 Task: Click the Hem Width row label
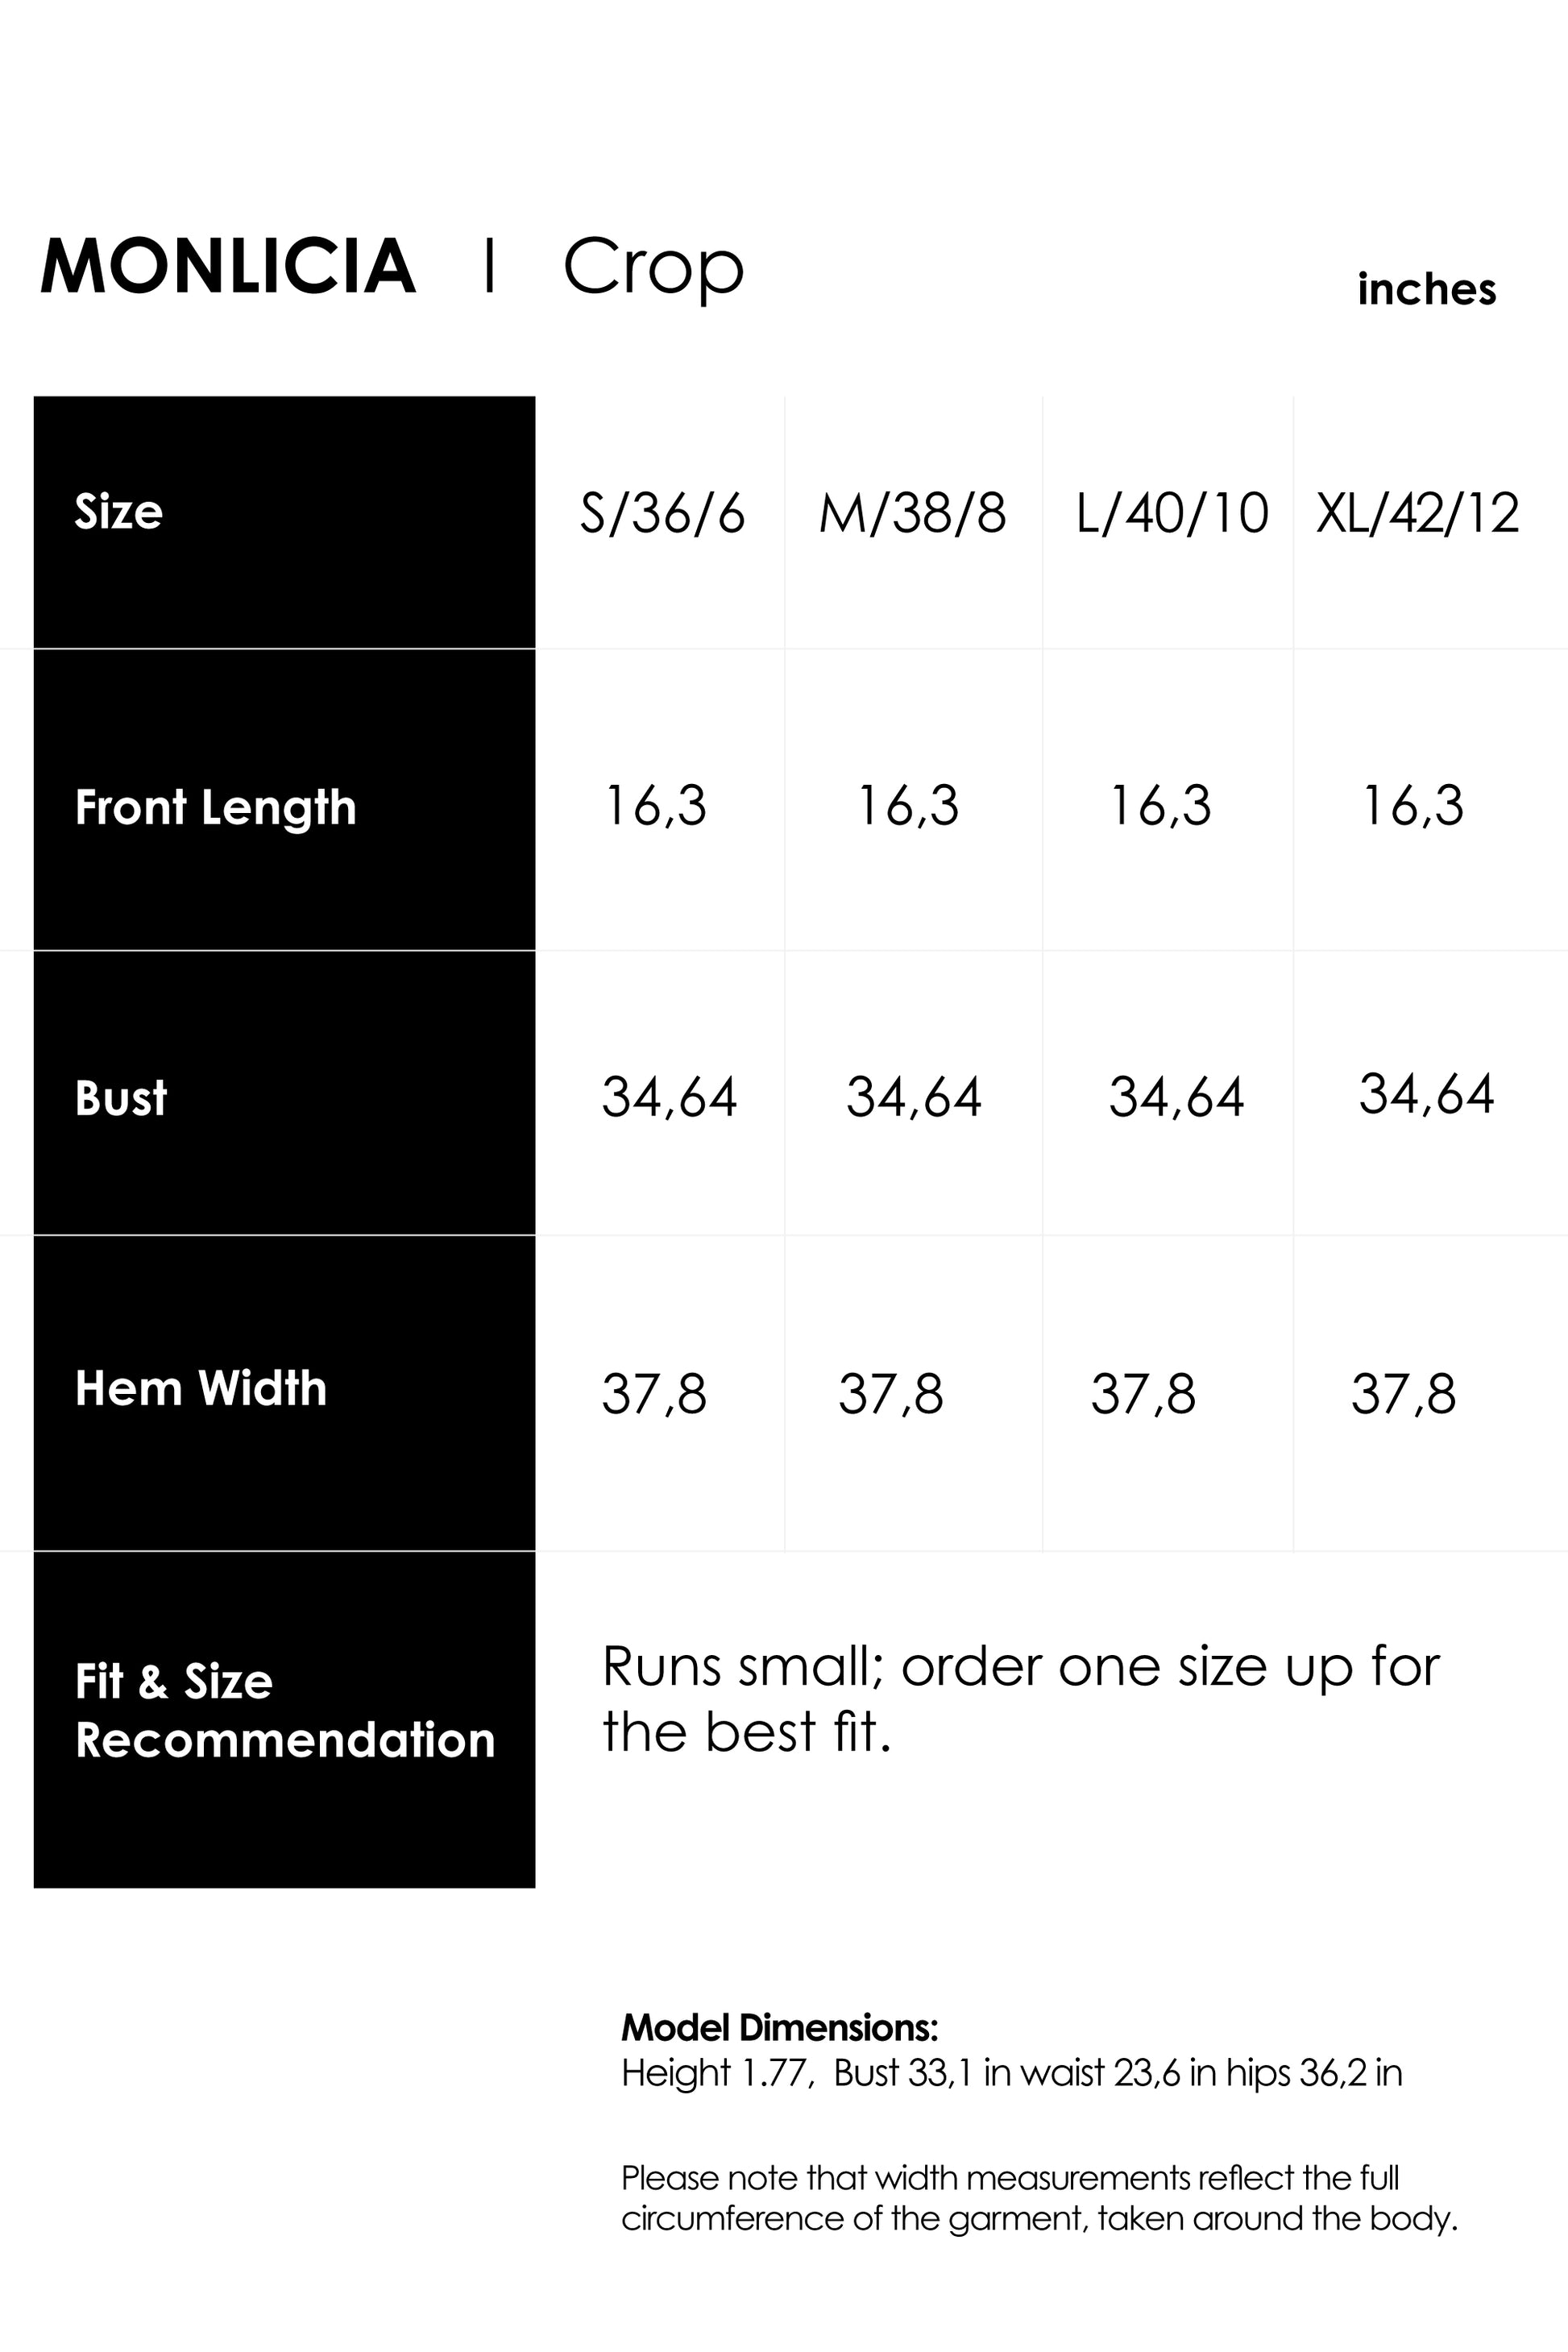pyautogui.click(x=201, y=1388)
